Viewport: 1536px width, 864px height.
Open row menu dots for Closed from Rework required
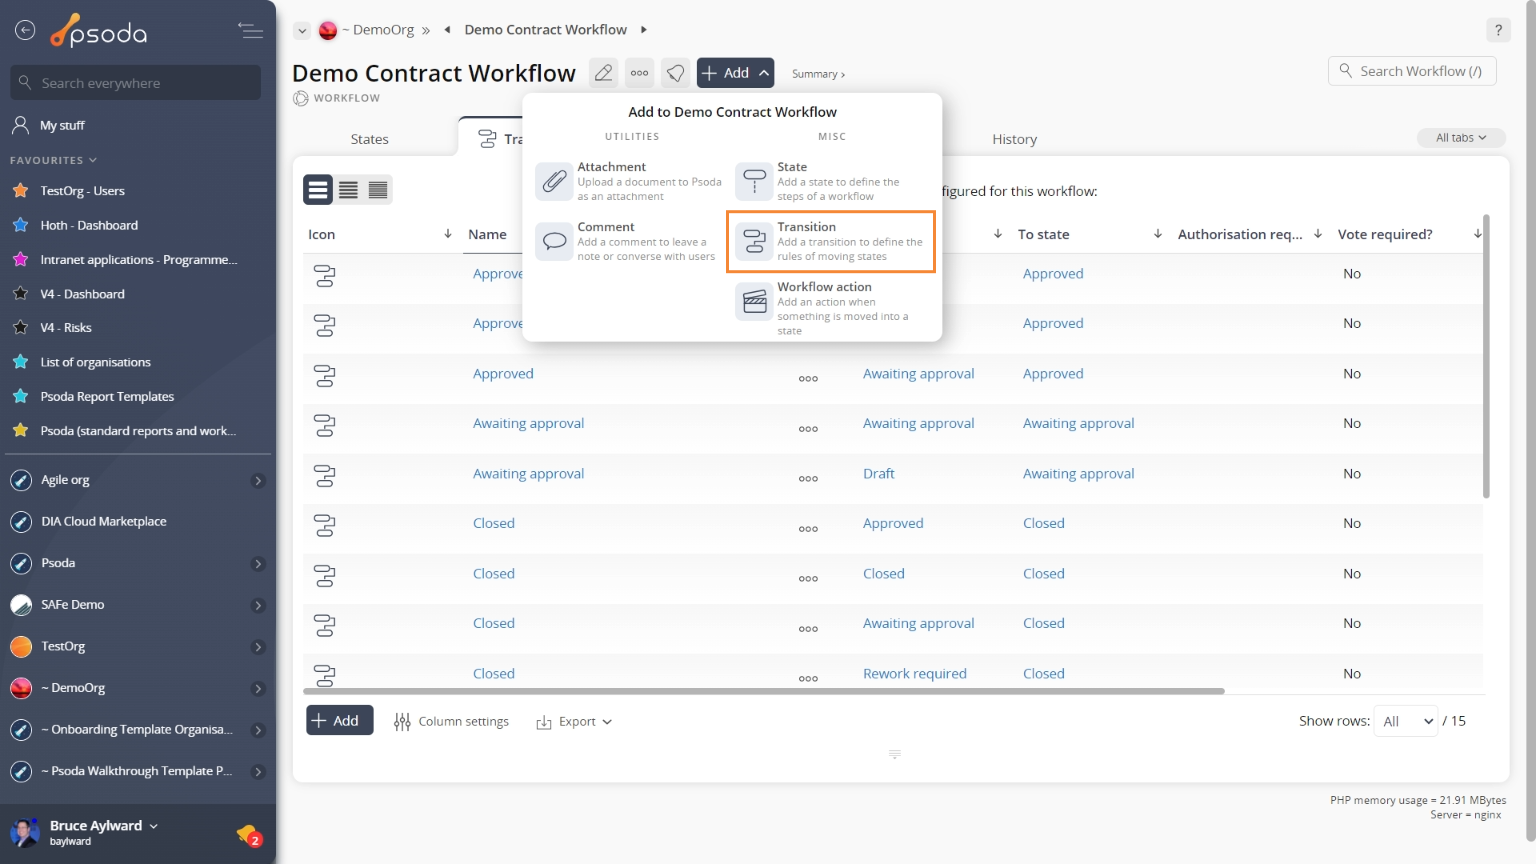[x=808, y=679]
